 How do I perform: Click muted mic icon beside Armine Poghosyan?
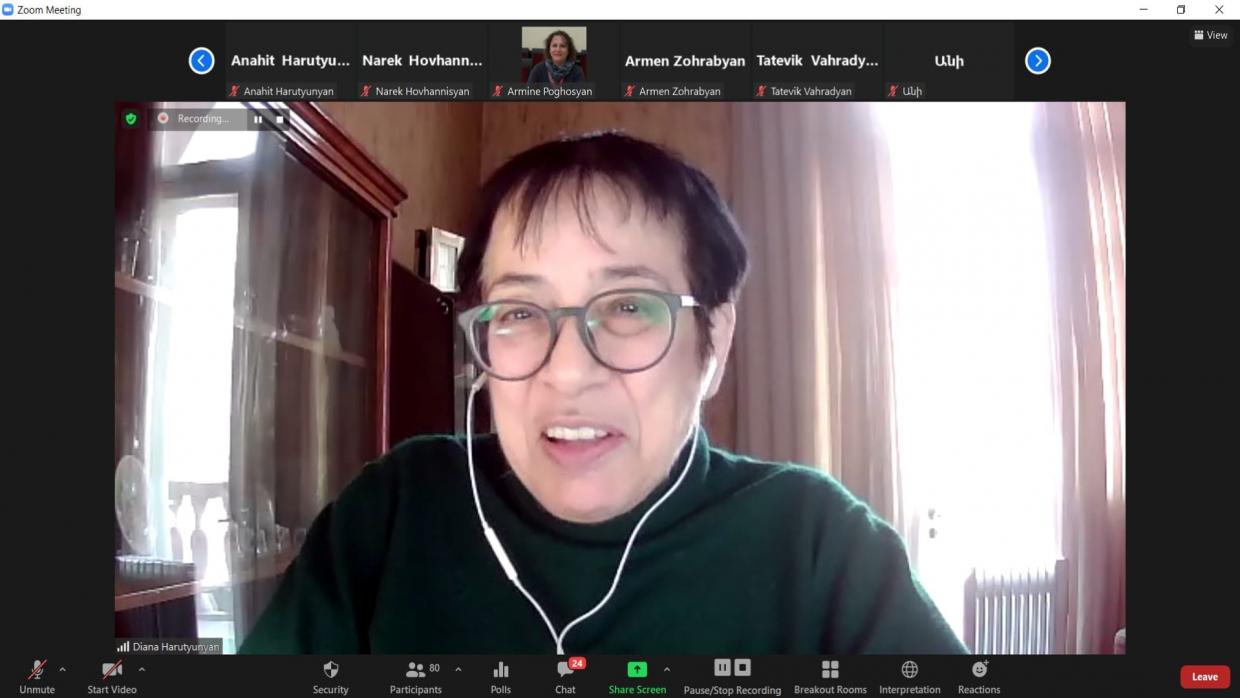(497, 91)
